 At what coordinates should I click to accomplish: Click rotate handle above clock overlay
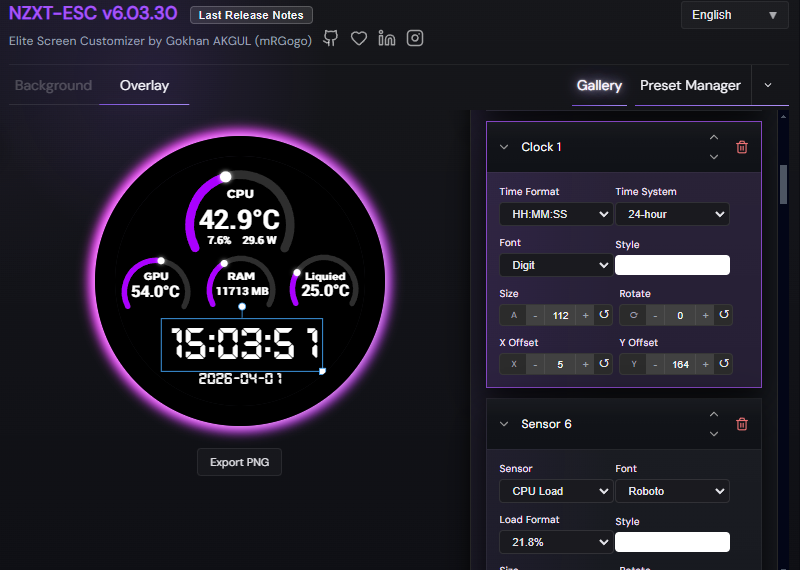point(242,307)
